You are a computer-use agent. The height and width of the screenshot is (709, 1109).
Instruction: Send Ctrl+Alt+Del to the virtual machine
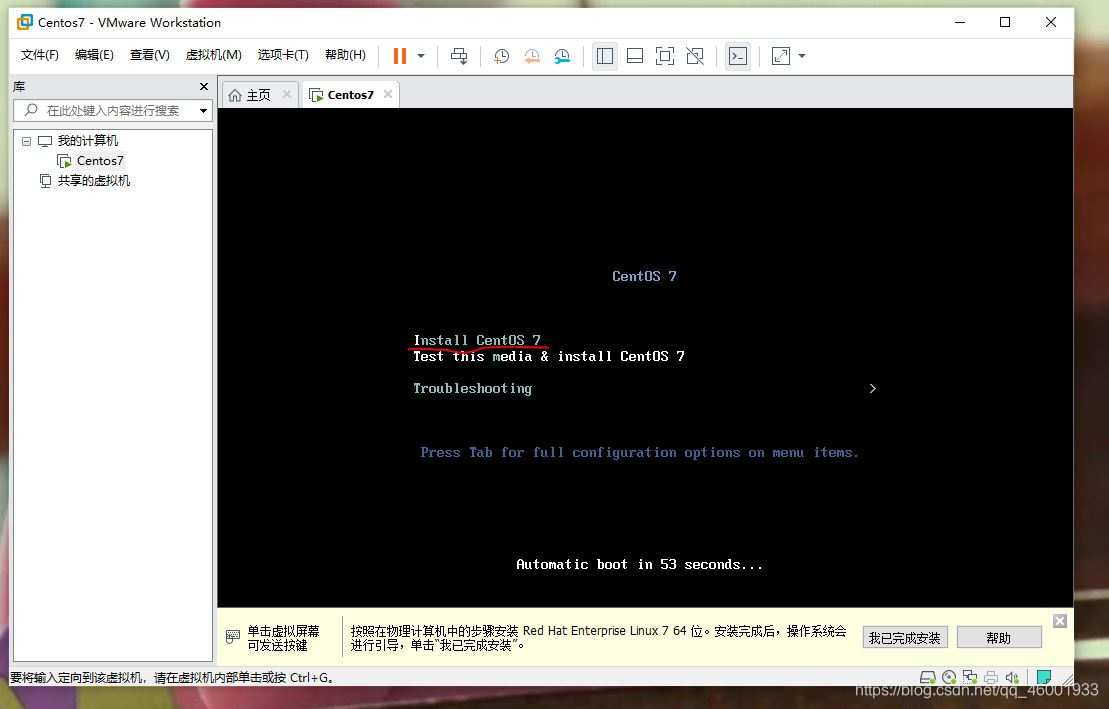[459, 56]
